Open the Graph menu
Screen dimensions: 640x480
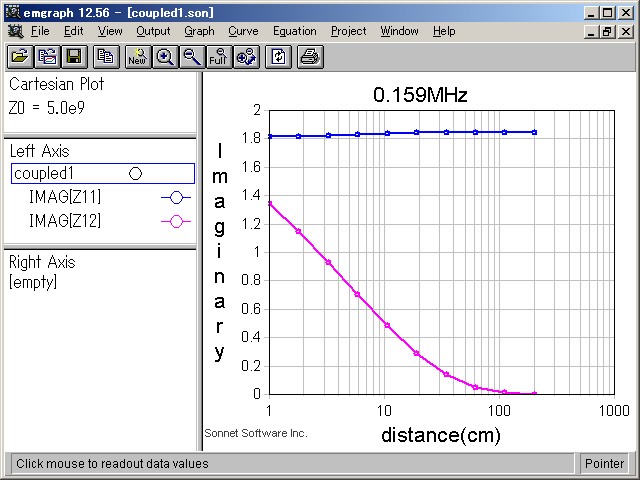[199, 31]
